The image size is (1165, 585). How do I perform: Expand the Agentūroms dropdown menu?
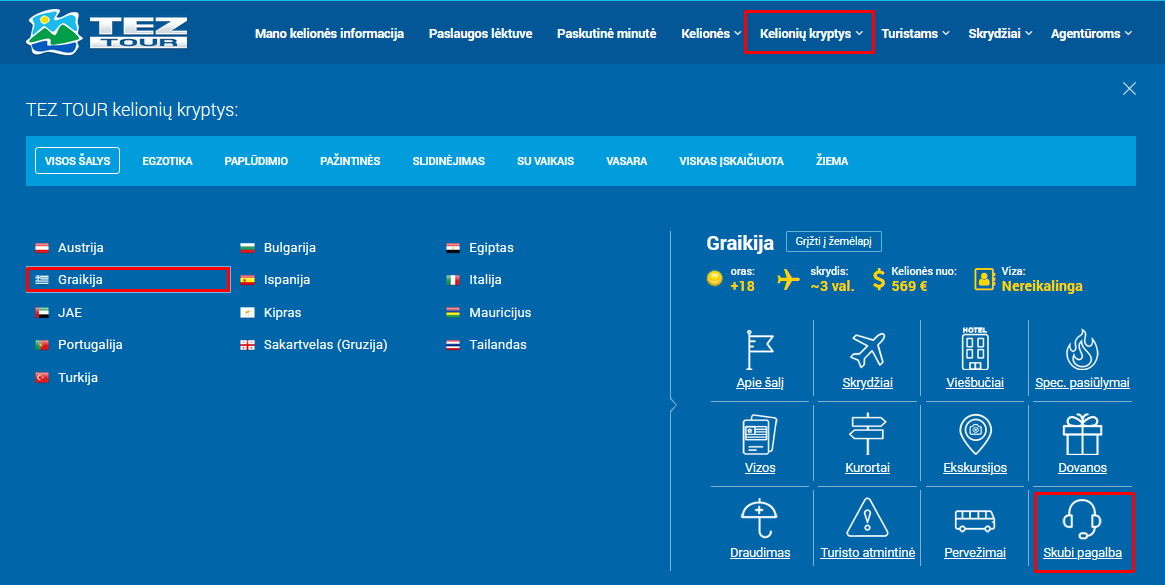coord(1091,33)
